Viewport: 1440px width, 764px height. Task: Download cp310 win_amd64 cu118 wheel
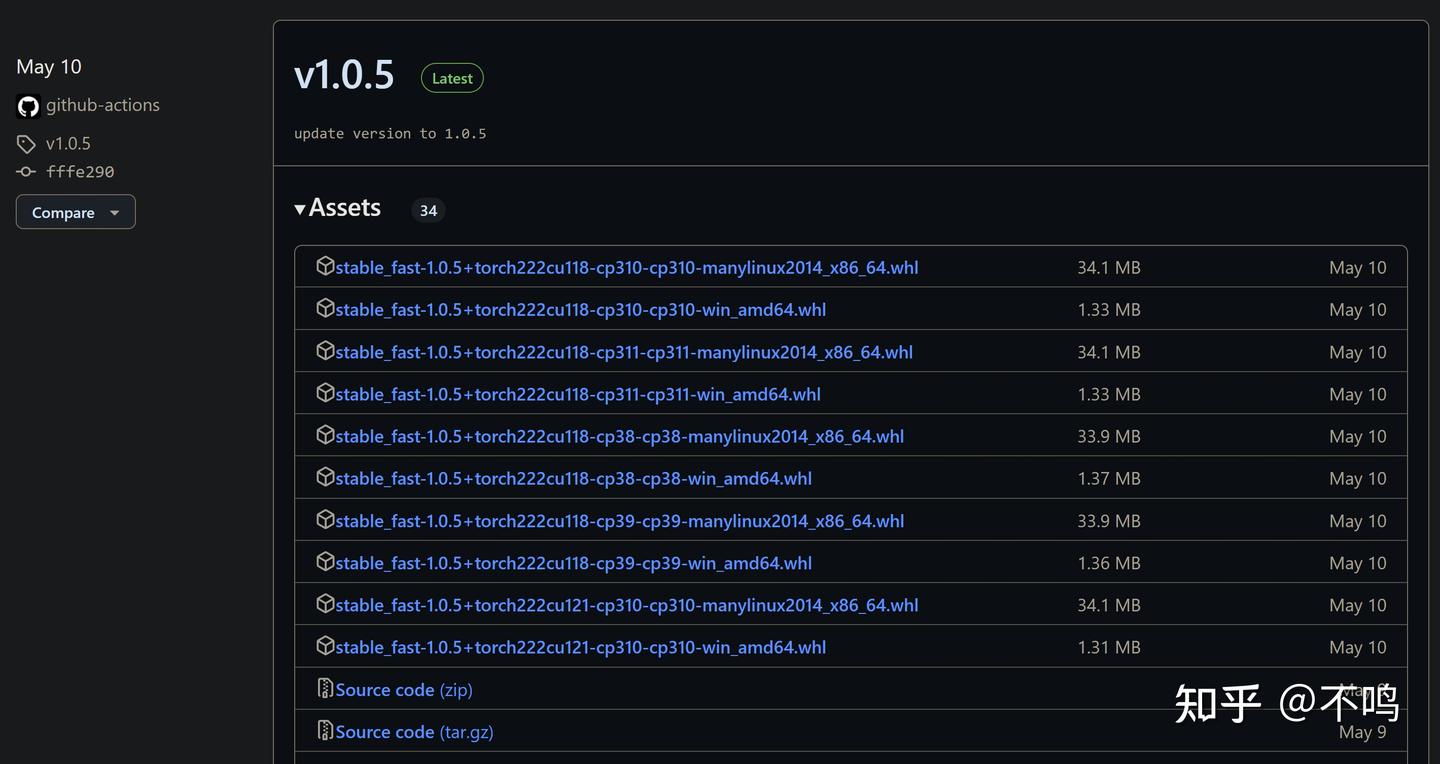tap(580, 310)
